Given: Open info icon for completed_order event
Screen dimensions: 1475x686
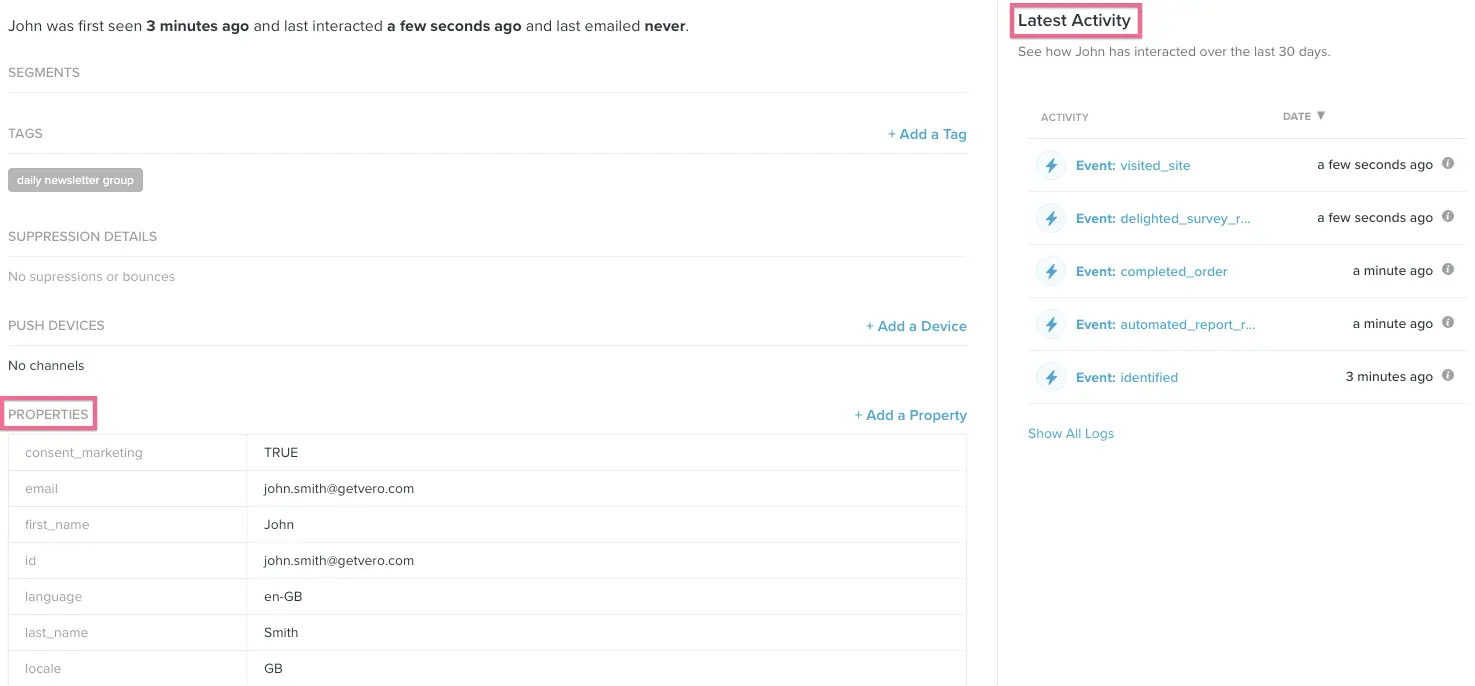Looking at the screenshot, I should click(x=1447, y=270).
